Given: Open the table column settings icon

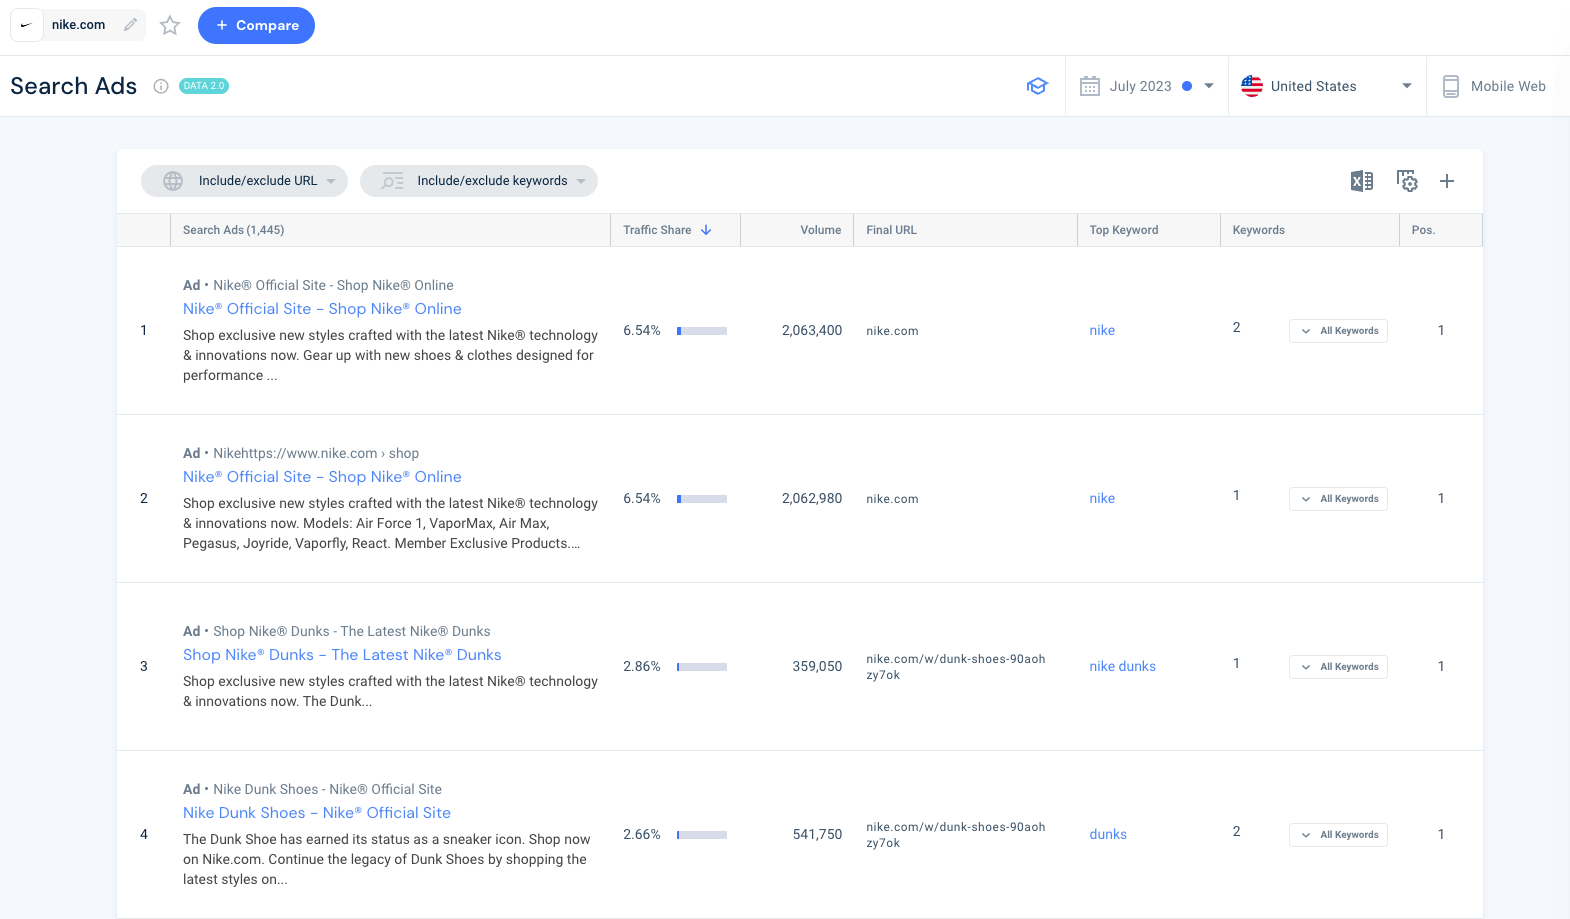Looking at the screenshot, I should coord(1407,181).
